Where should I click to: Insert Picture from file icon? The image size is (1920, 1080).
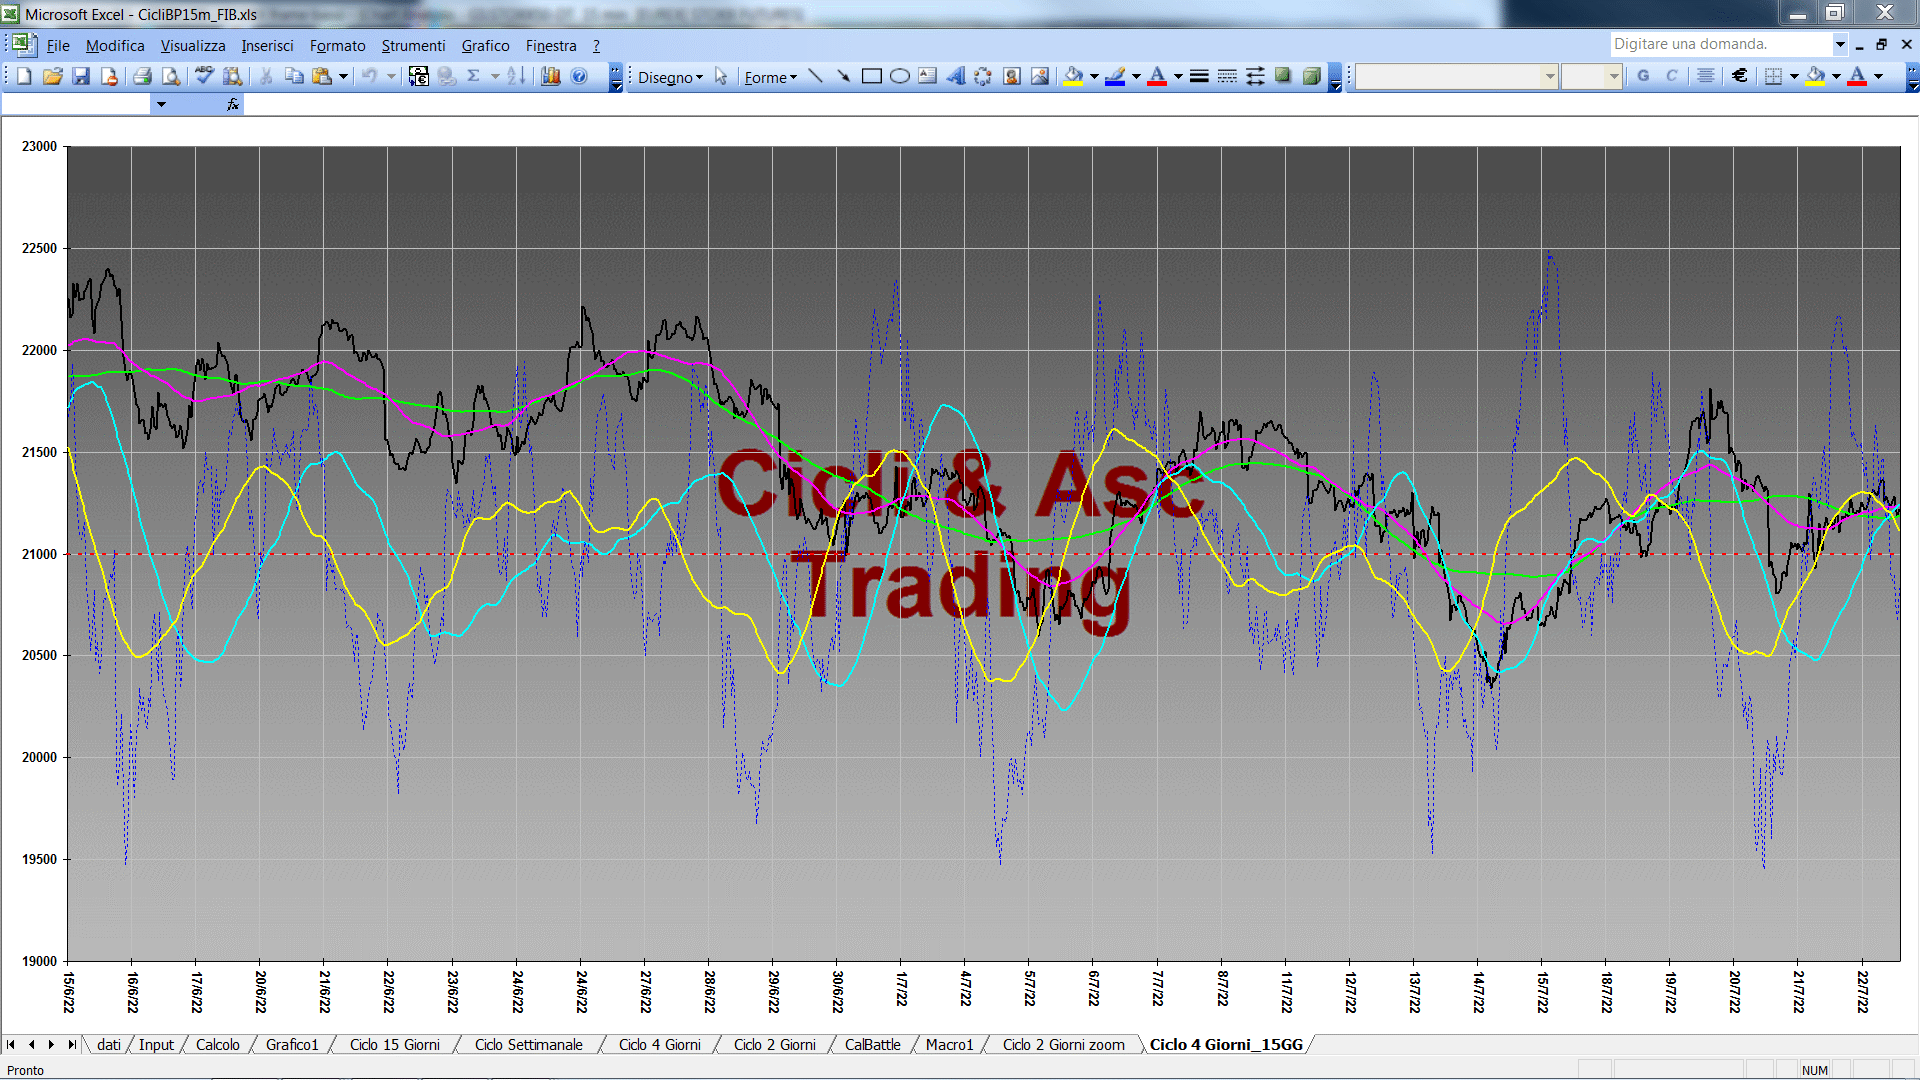click(1040, 76)
